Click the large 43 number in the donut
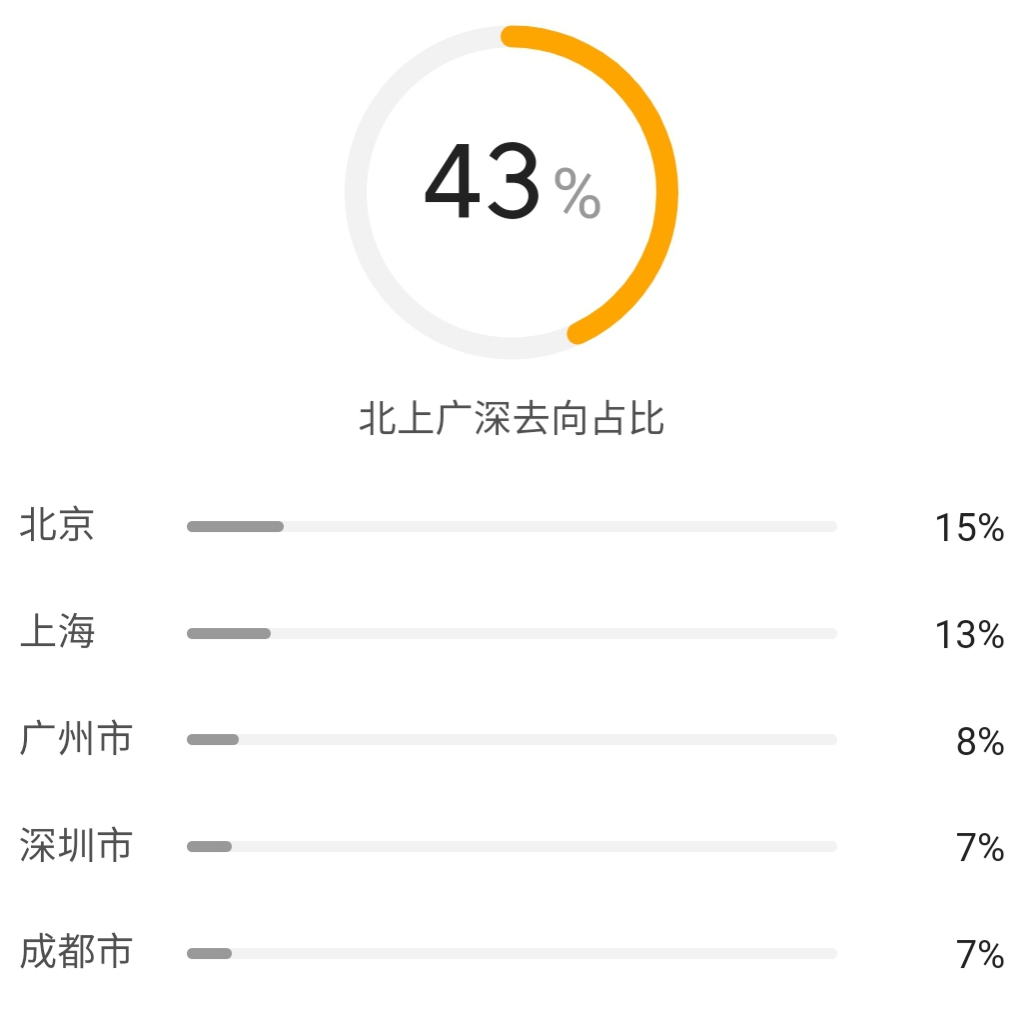The image size is (1021, 1013). tap(482, 183)
